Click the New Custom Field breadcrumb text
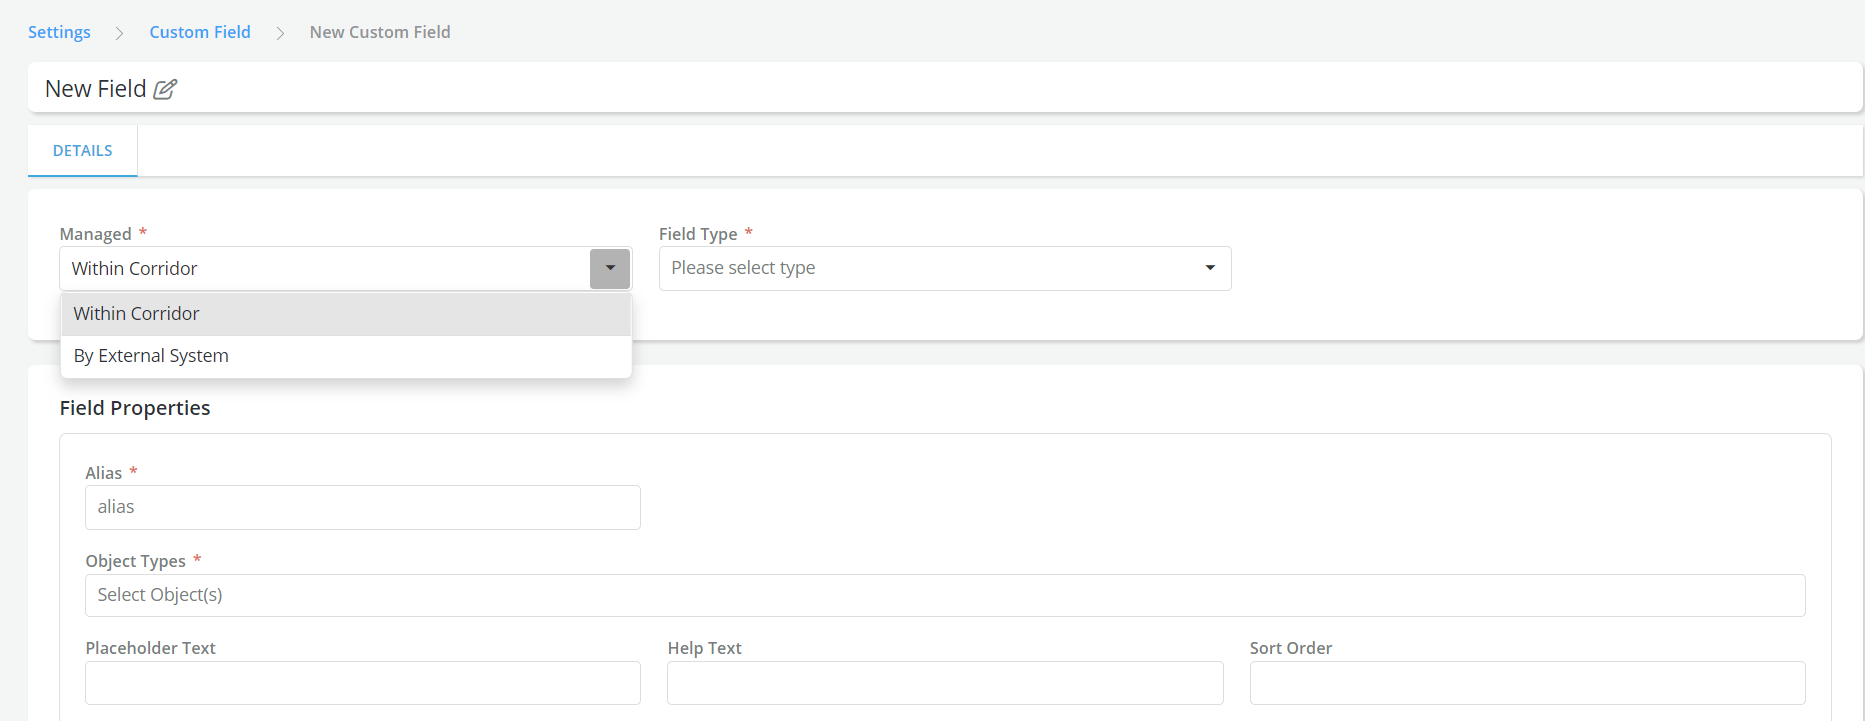This screenshot has width=1865, height=721. click(380, 32)
